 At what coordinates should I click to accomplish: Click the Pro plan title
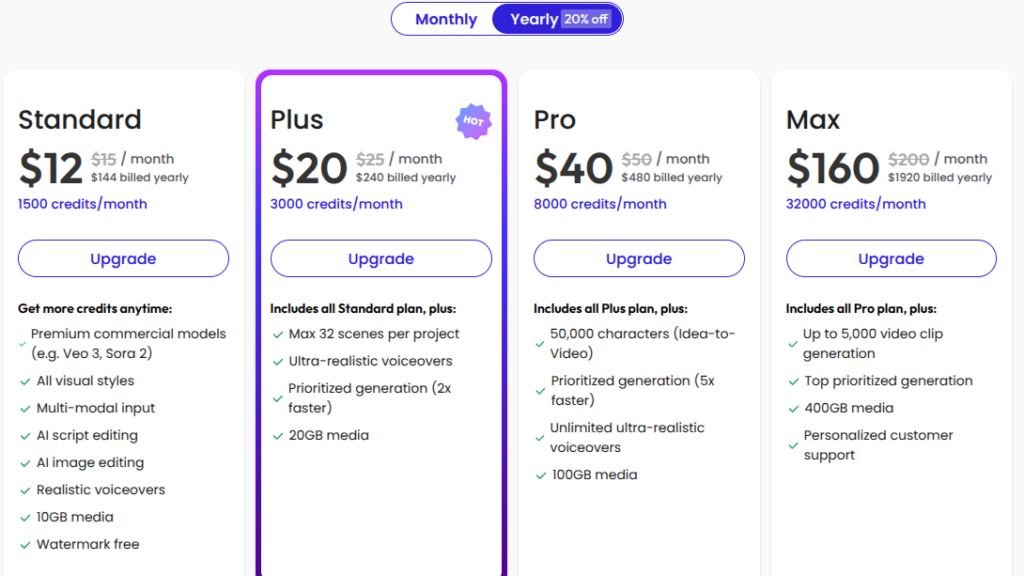tap(555, 120)
